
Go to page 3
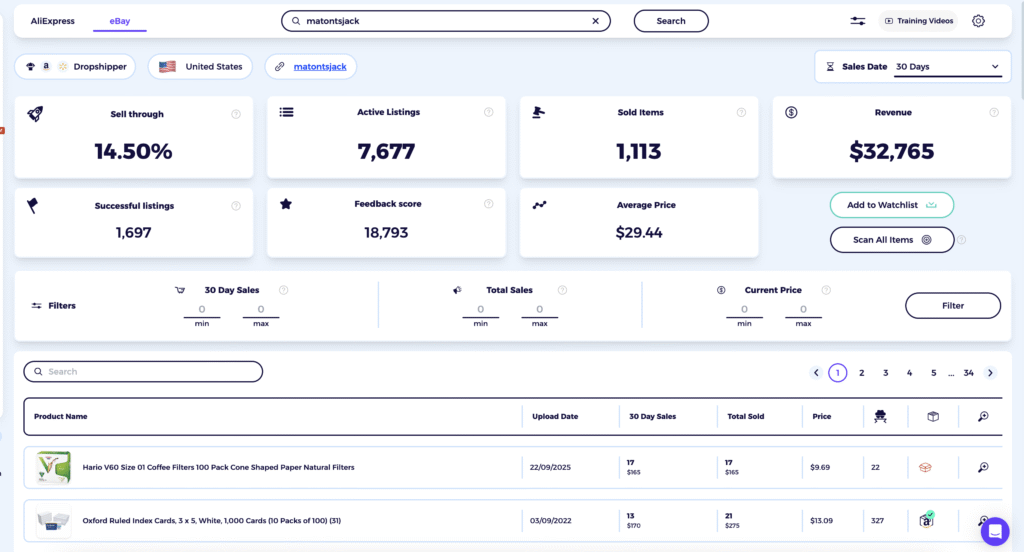point(886,373)
